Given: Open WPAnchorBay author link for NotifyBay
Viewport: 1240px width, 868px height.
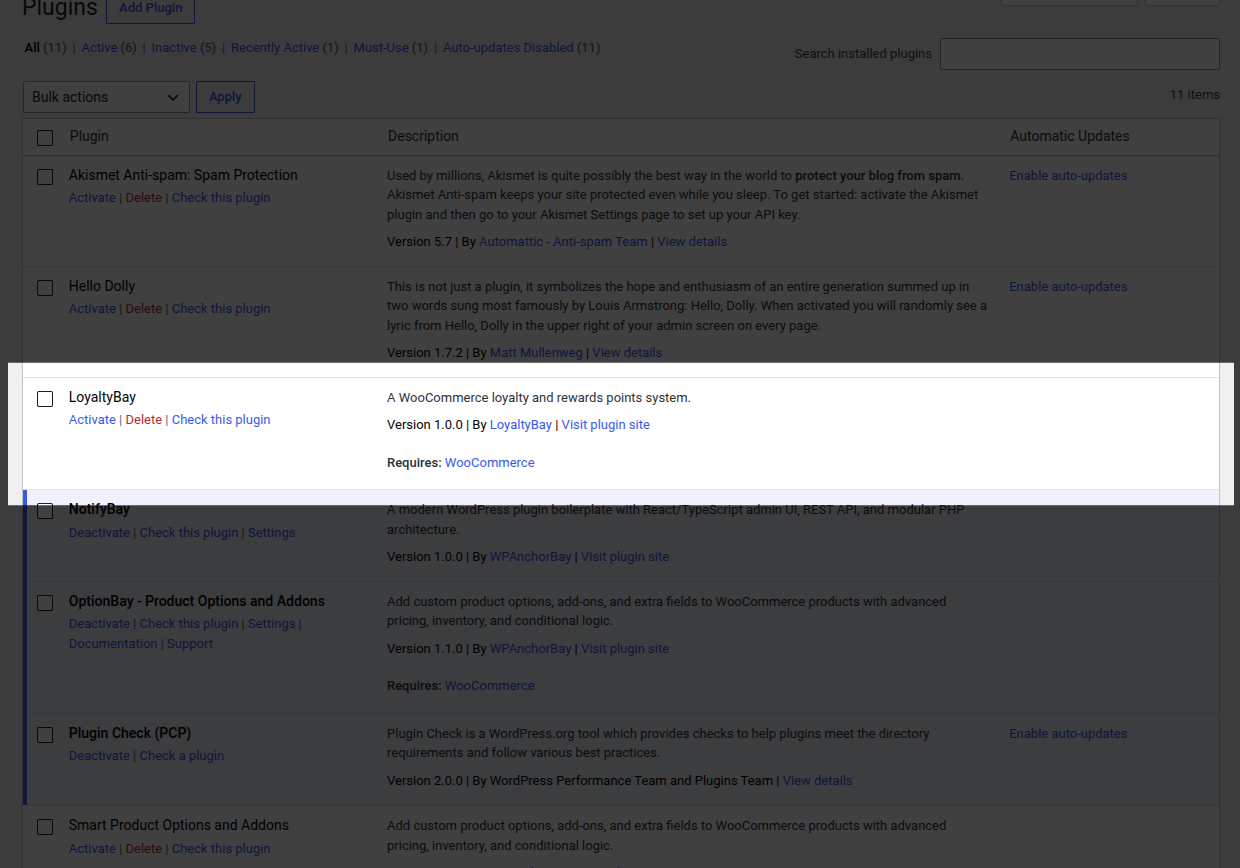Looking at the screenshot, I should pyautogui.click(x=530, y=557).
